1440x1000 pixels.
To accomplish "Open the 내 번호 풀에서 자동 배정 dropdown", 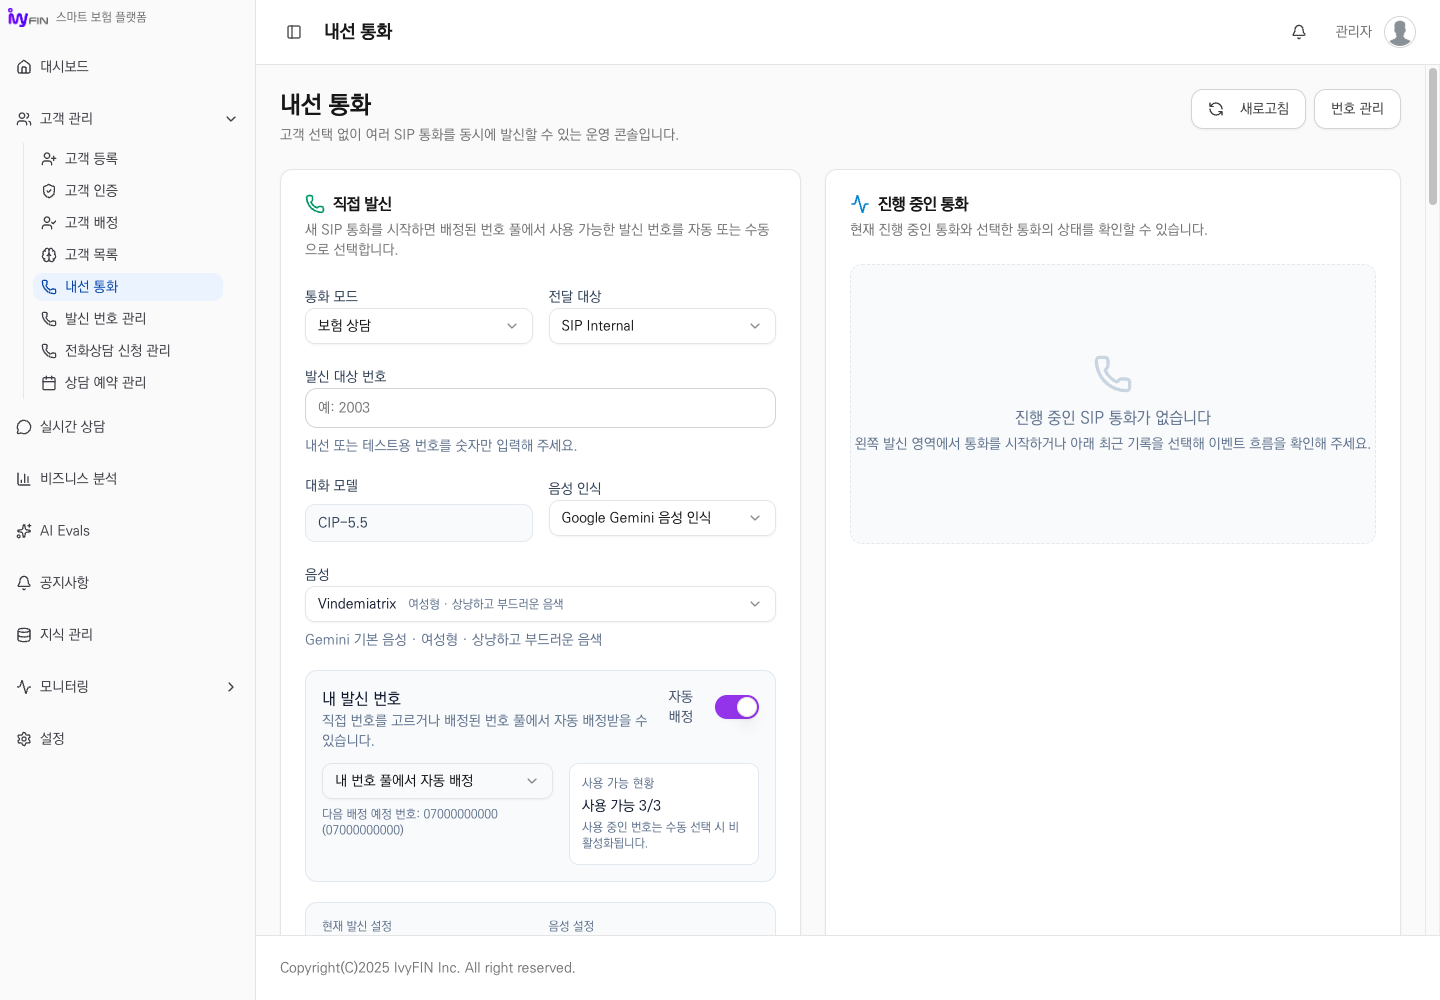I will (437, 781).
